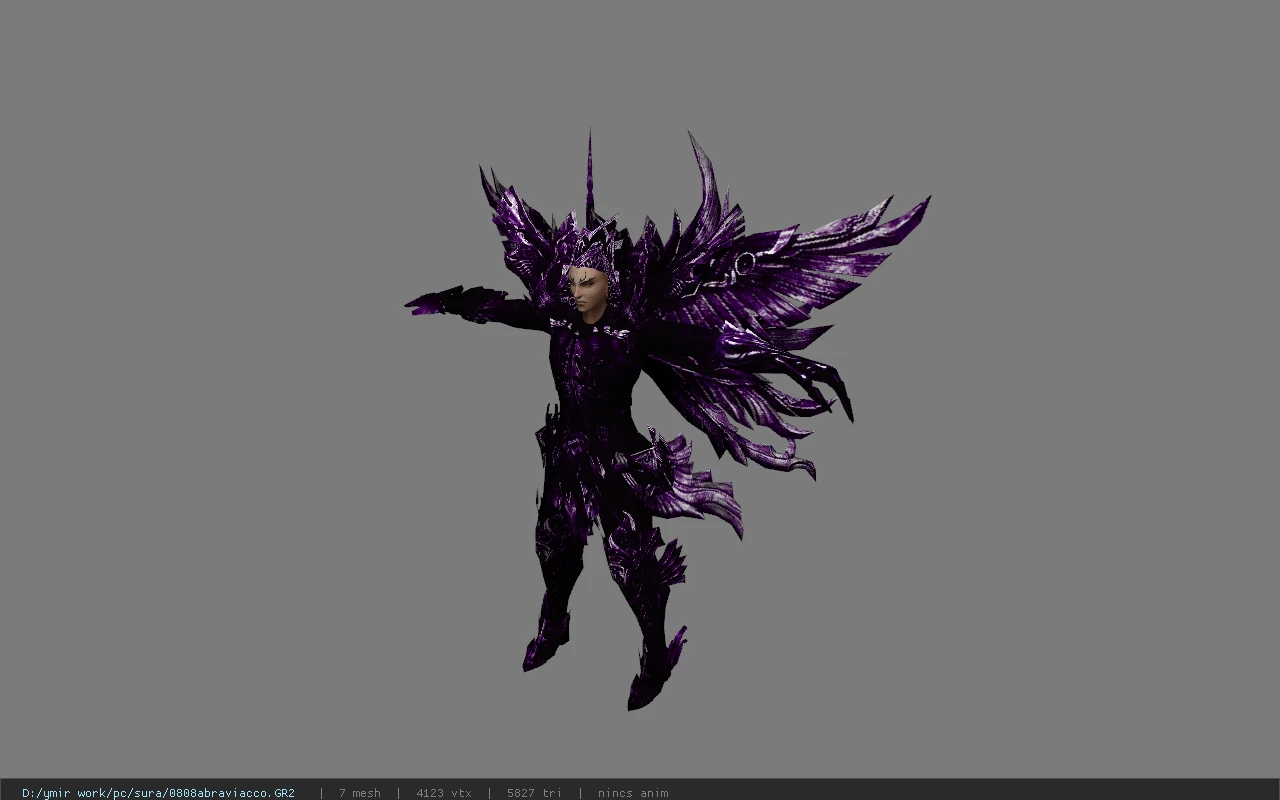Screen dimensions: 1280x800
Task: Click the '7 mesh' status entry
Action: 359,793
